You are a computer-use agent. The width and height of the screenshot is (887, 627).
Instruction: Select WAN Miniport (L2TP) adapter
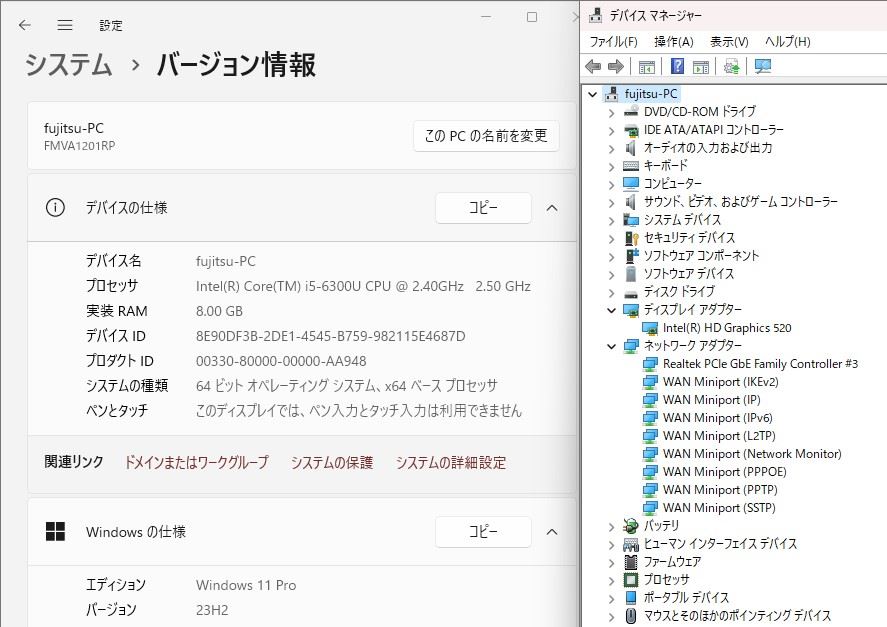(720, 436)
